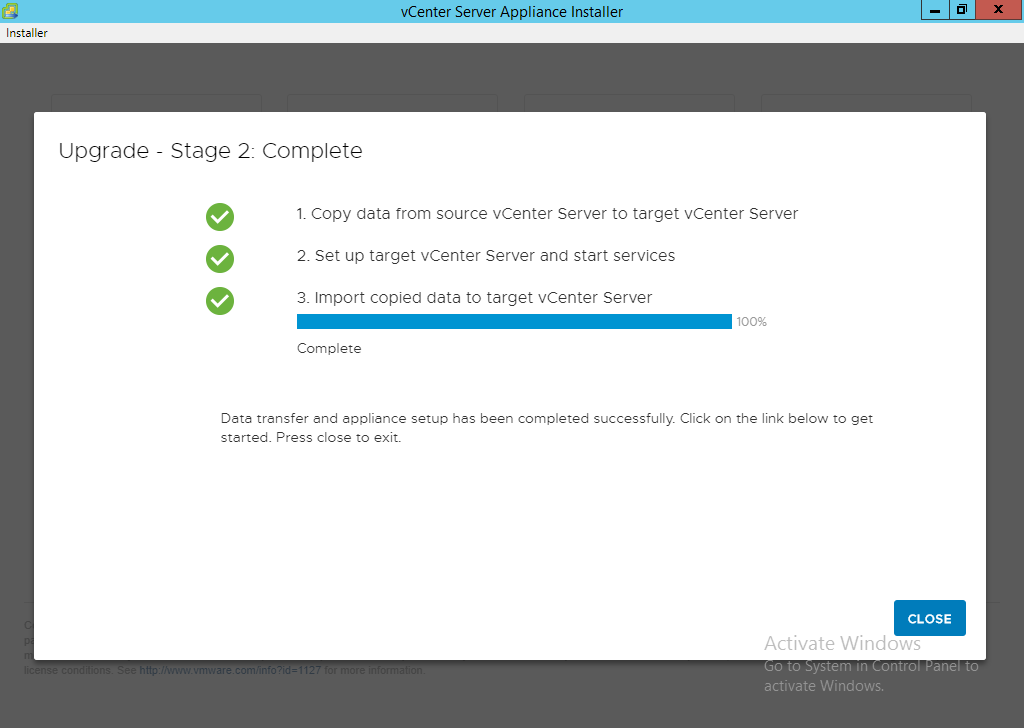The width and height of the screenshot is (1024, 728).
Task: Open the vmware.com info link behind the dialog
Action: (230, 670)
